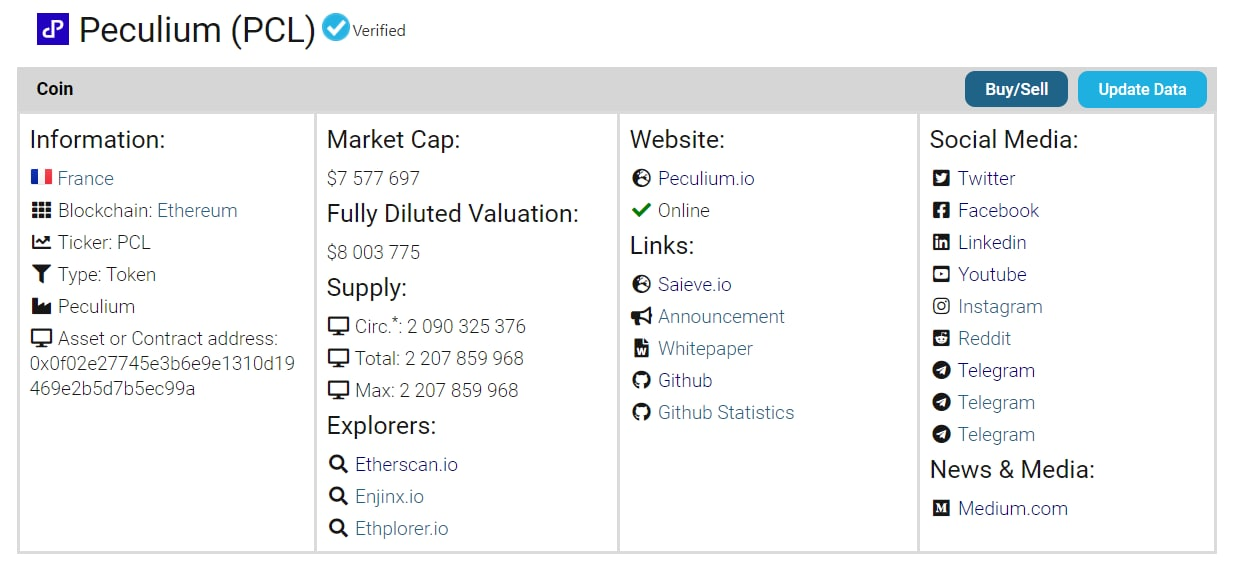Click the Update Data button

coord(1142,89)
